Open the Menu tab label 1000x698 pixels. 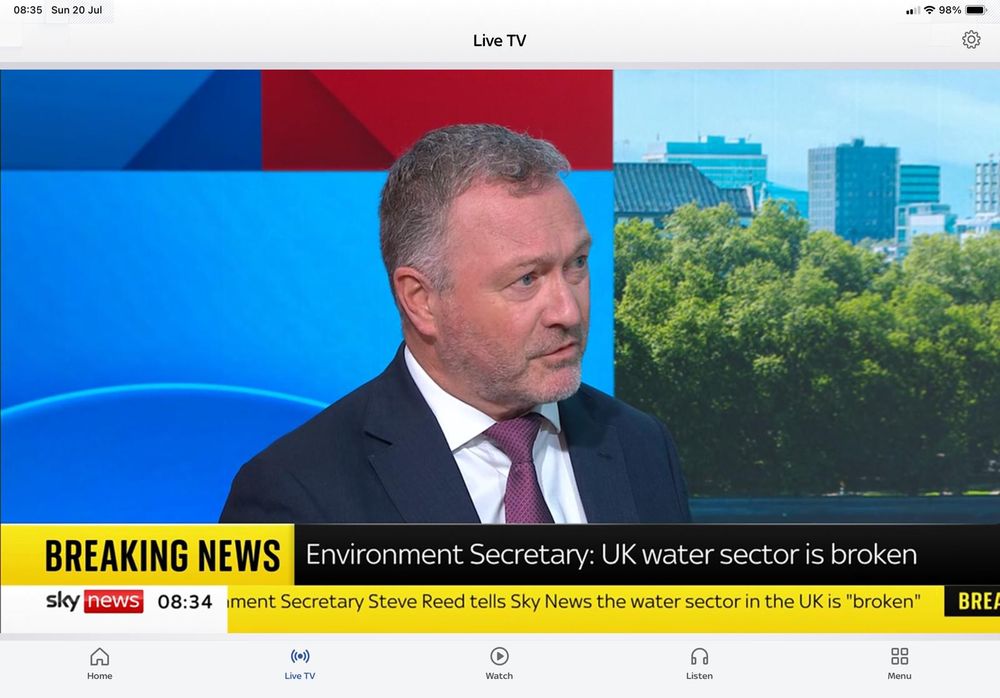pos(899,676)
